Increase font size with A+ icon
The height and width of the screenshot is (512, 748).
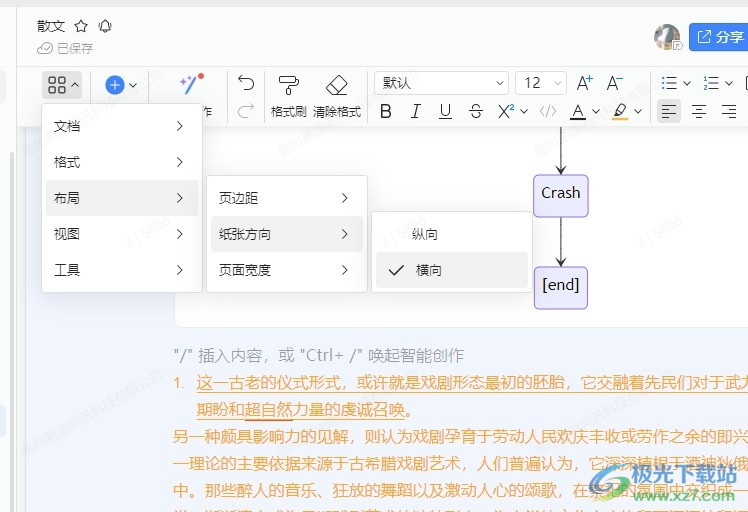(x=584, y=83)
